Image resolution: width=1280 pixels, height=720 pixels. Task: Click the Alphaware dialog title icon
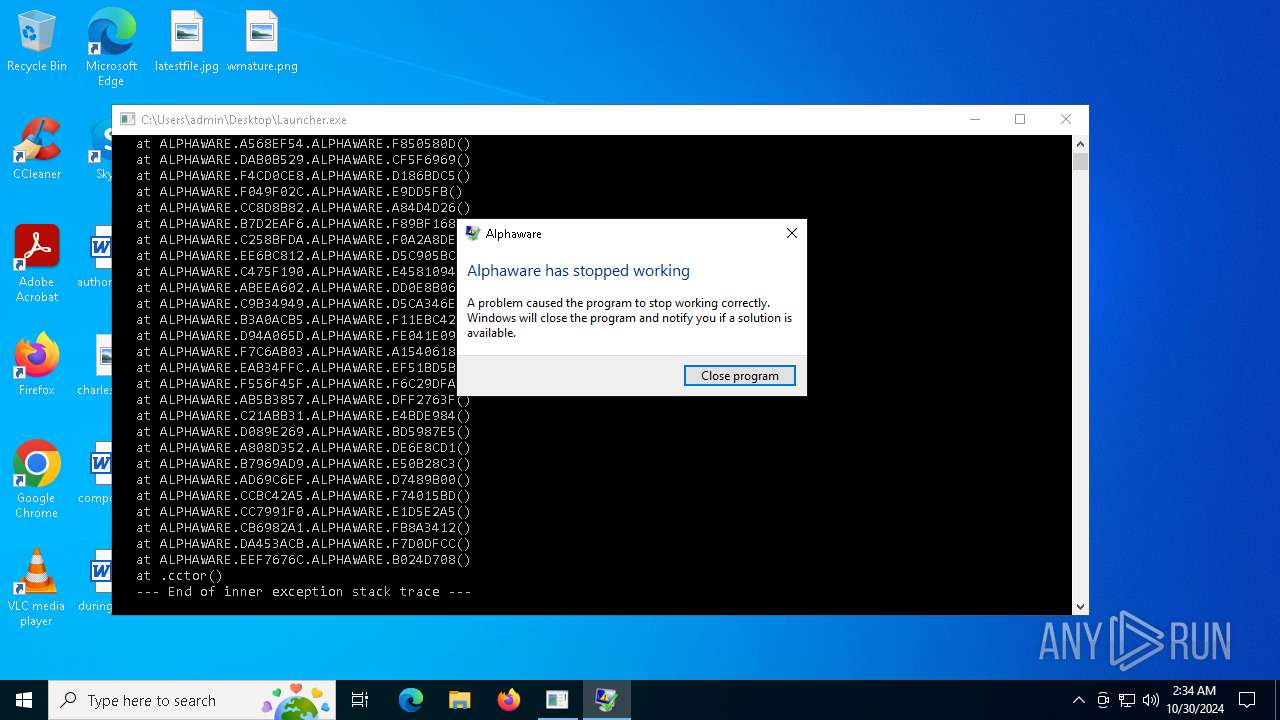[x=473, y=233]
